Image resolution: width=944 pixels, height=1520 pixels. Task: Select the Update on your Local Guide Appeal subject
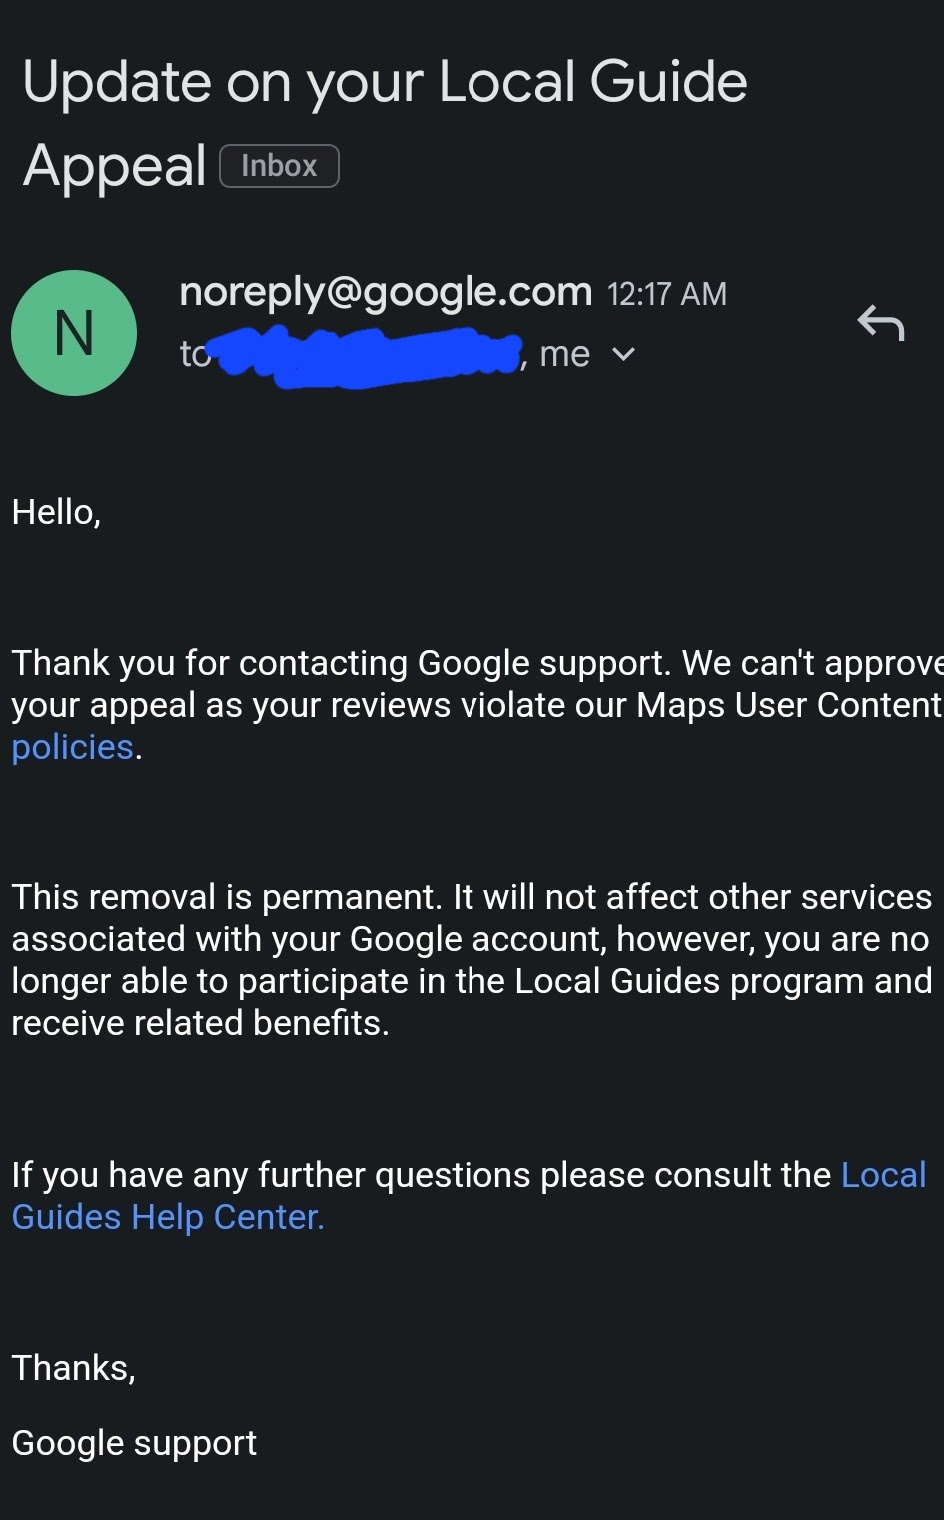click(x=384, y=82)
